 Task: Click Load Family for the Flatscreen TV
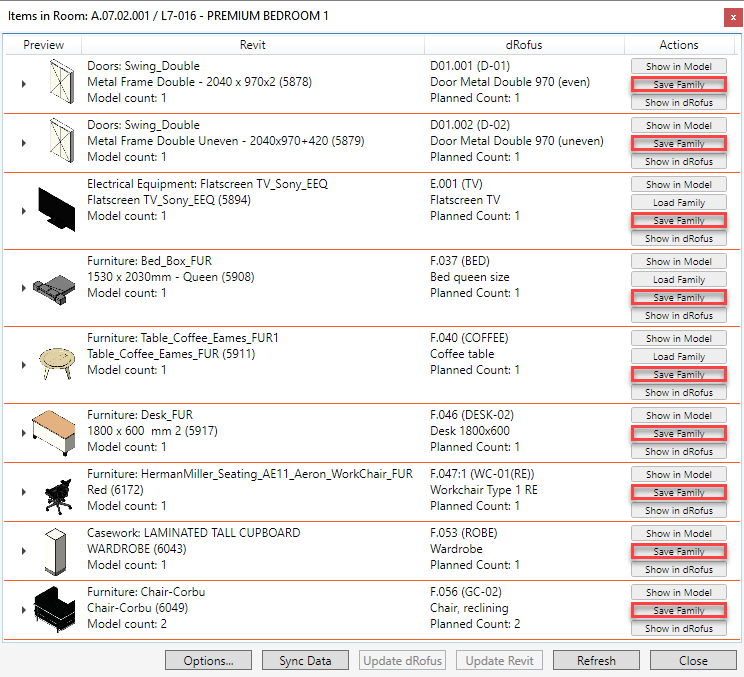click(x=678, y=203)
